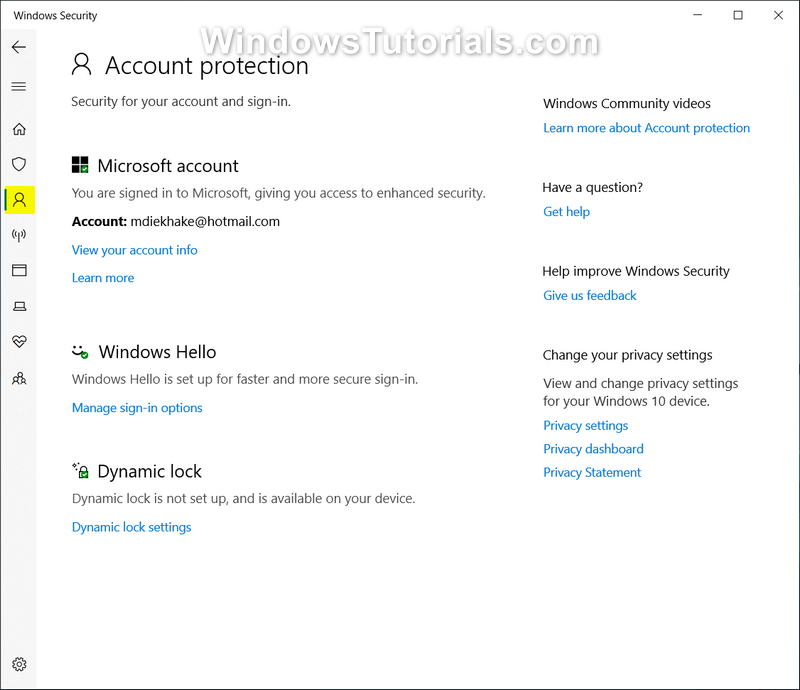Viewport: 800px width, 690px height.
Task: Click Learn more under Microsoft account
Action: (103, 277)
